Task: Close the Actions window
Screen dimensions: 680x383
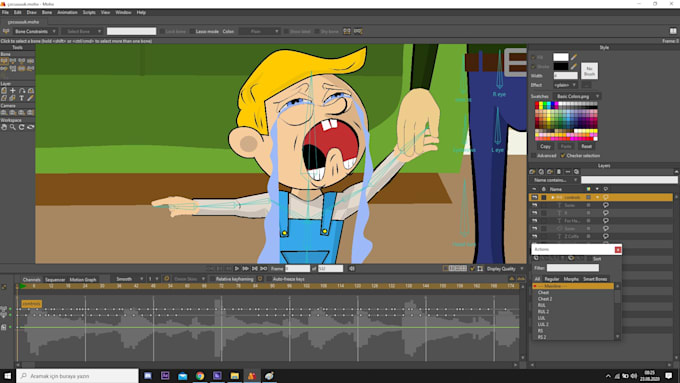Action: (618, 249)
